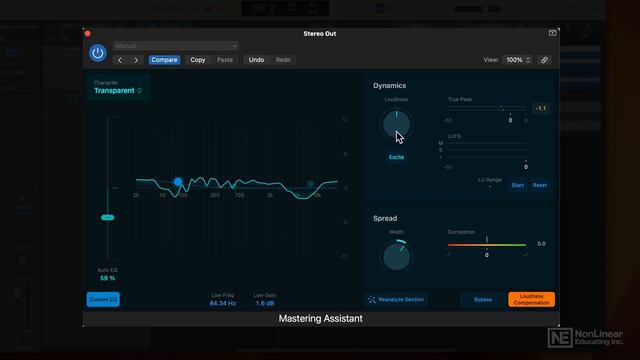Click the window expand icon at top right
The width and height of the screenshot is (640, 360).
tap(552, 33)
